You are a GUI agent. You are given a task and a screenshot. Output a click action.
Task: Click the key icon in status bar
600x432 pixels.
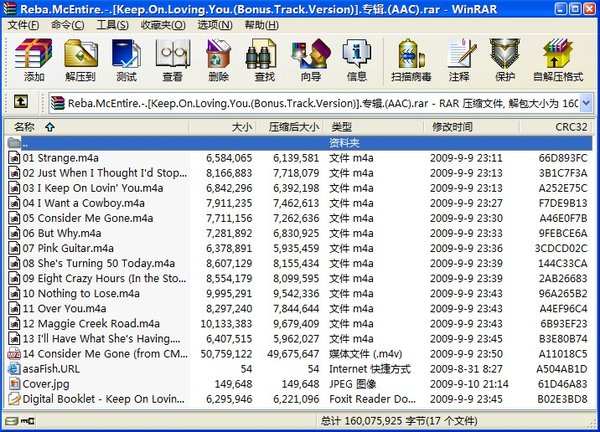pyautogui.click(x=27, y=421)
